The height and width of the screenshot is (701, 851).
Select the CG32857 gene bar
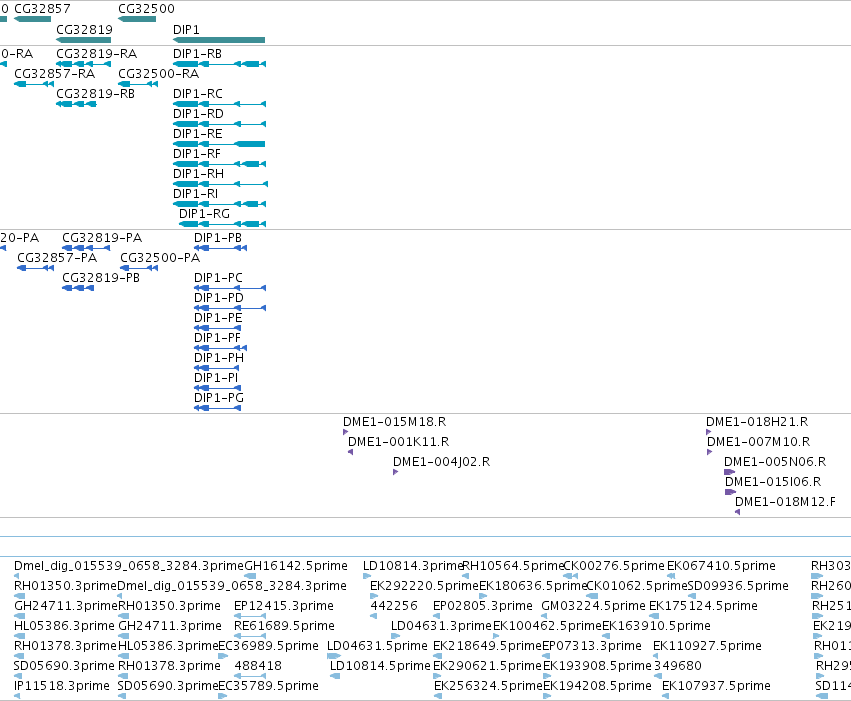tap(33, 19)
